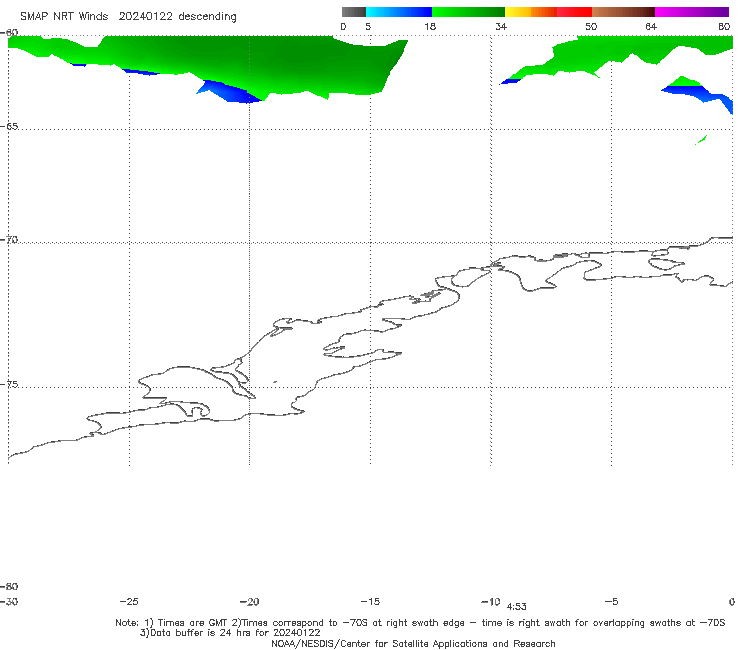Screen dimensions: 740x650
Task: Click the longitude label '-30'
Action: tap(9, 602)
